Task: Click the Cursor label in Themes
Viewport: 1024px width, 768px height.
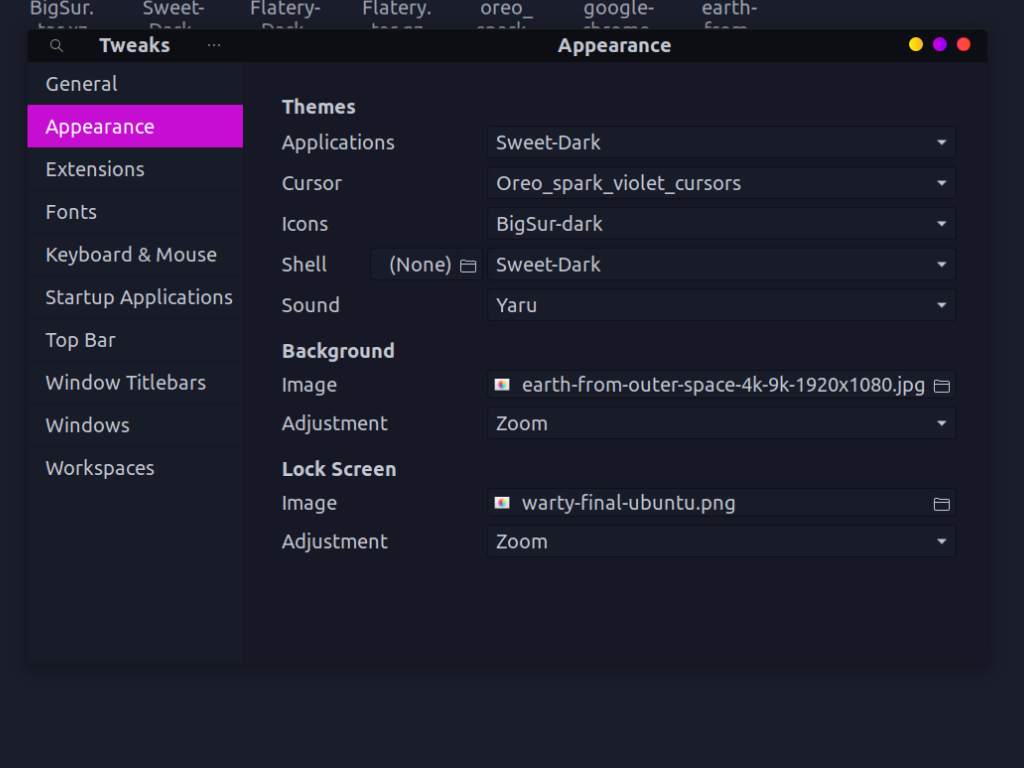Action: 312,183
